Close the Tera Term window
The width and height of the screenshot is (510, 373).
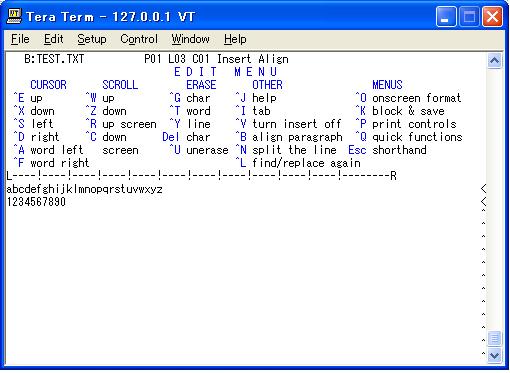click(x=492, y=17)
